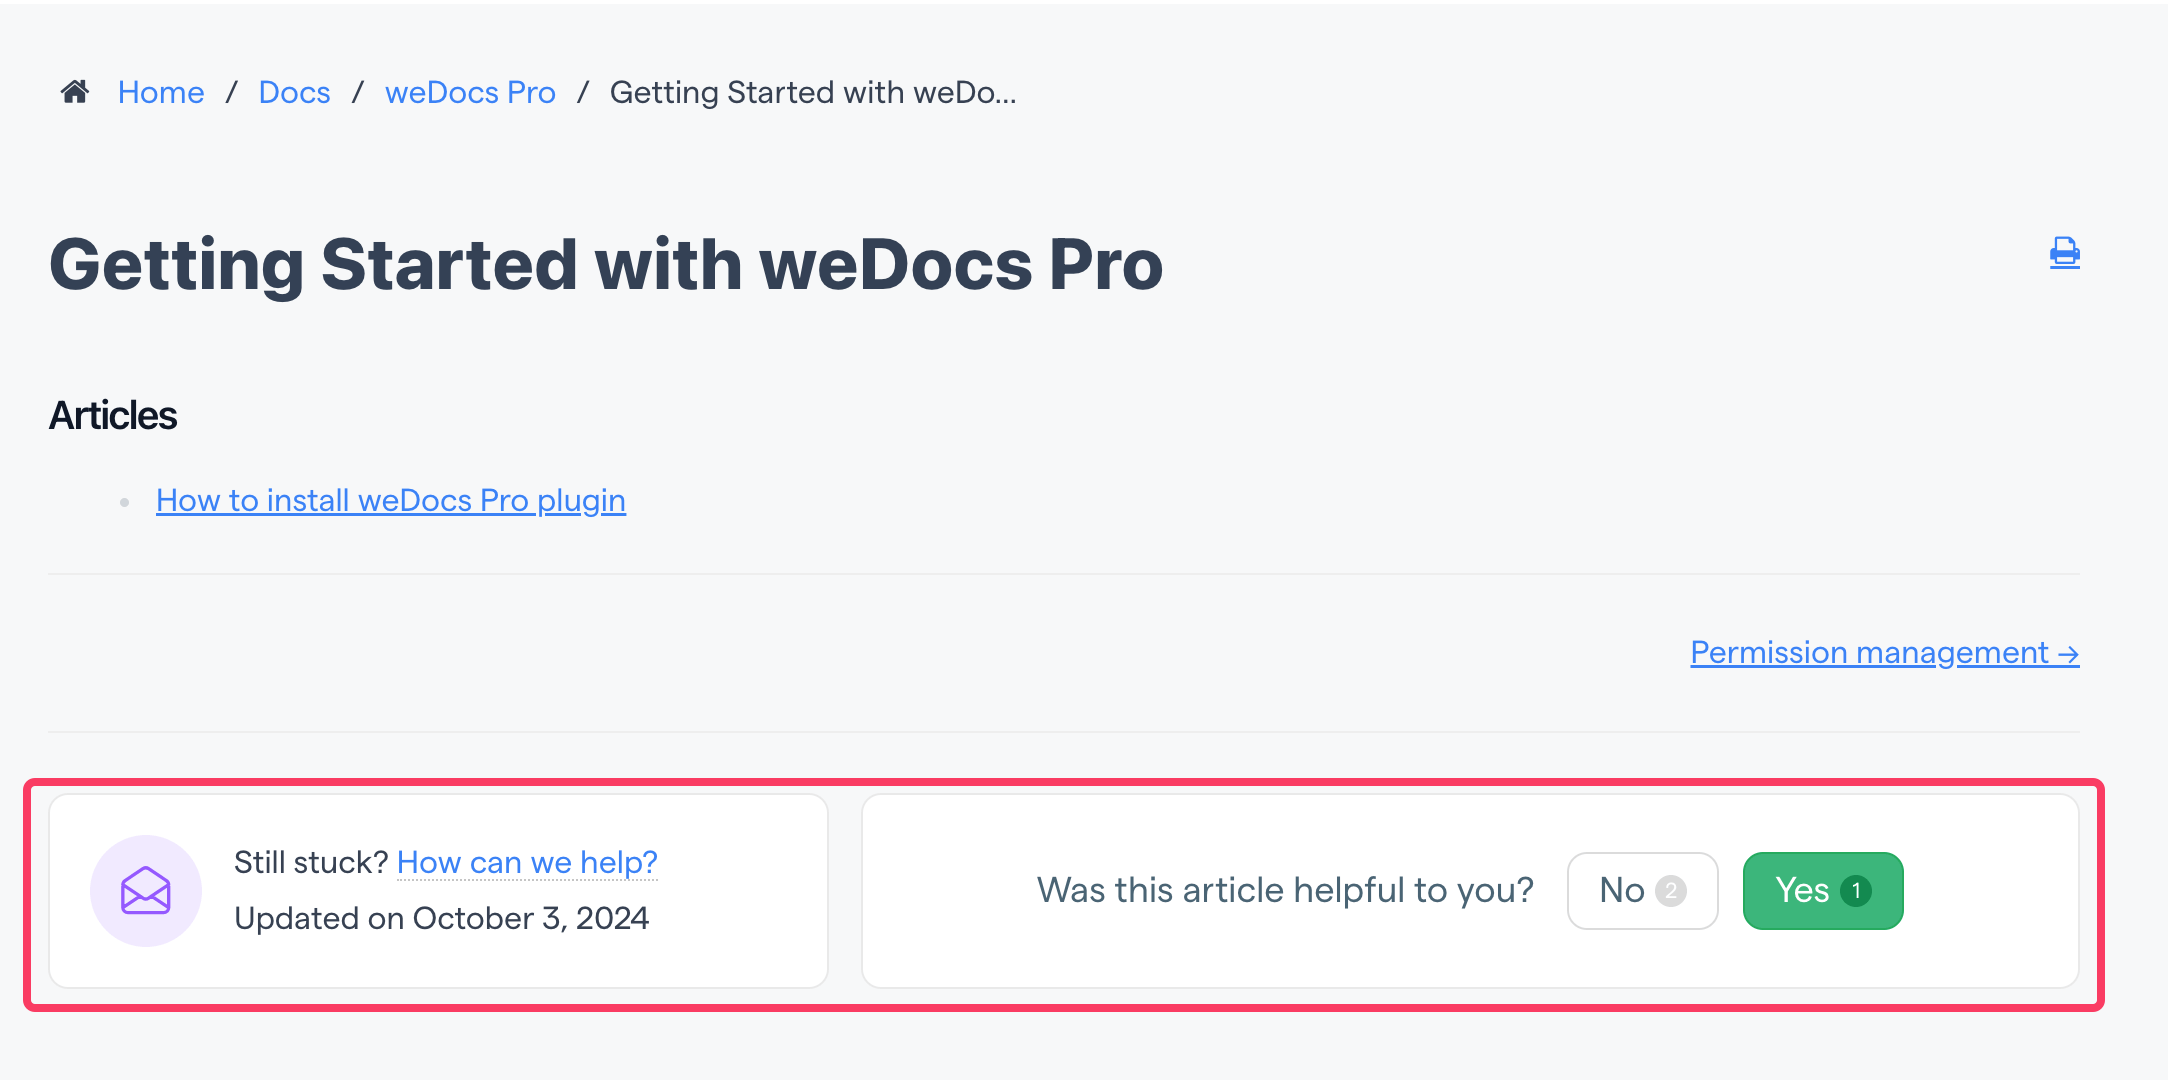Click the Still stuck? label
The width and height of the screenshot is (2168, 1080).
311,862
